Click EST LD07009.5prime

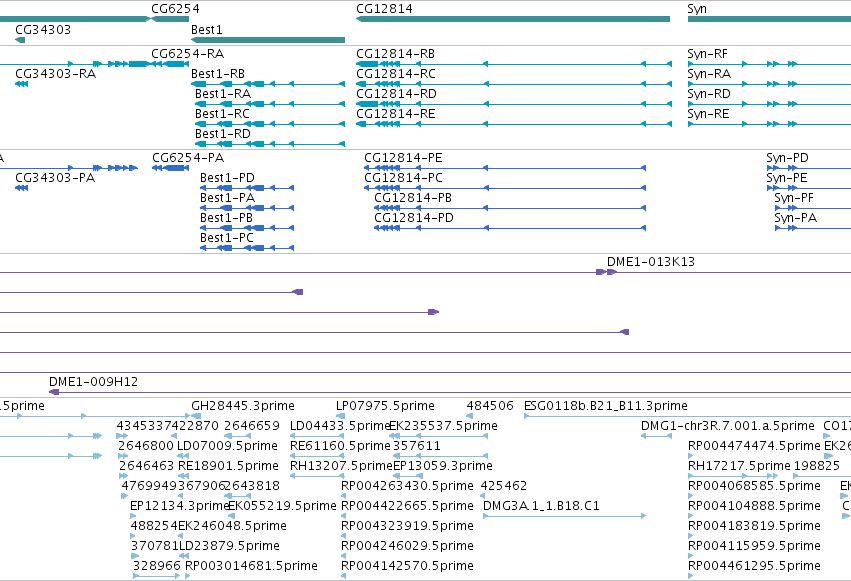(x=227, y=446)
